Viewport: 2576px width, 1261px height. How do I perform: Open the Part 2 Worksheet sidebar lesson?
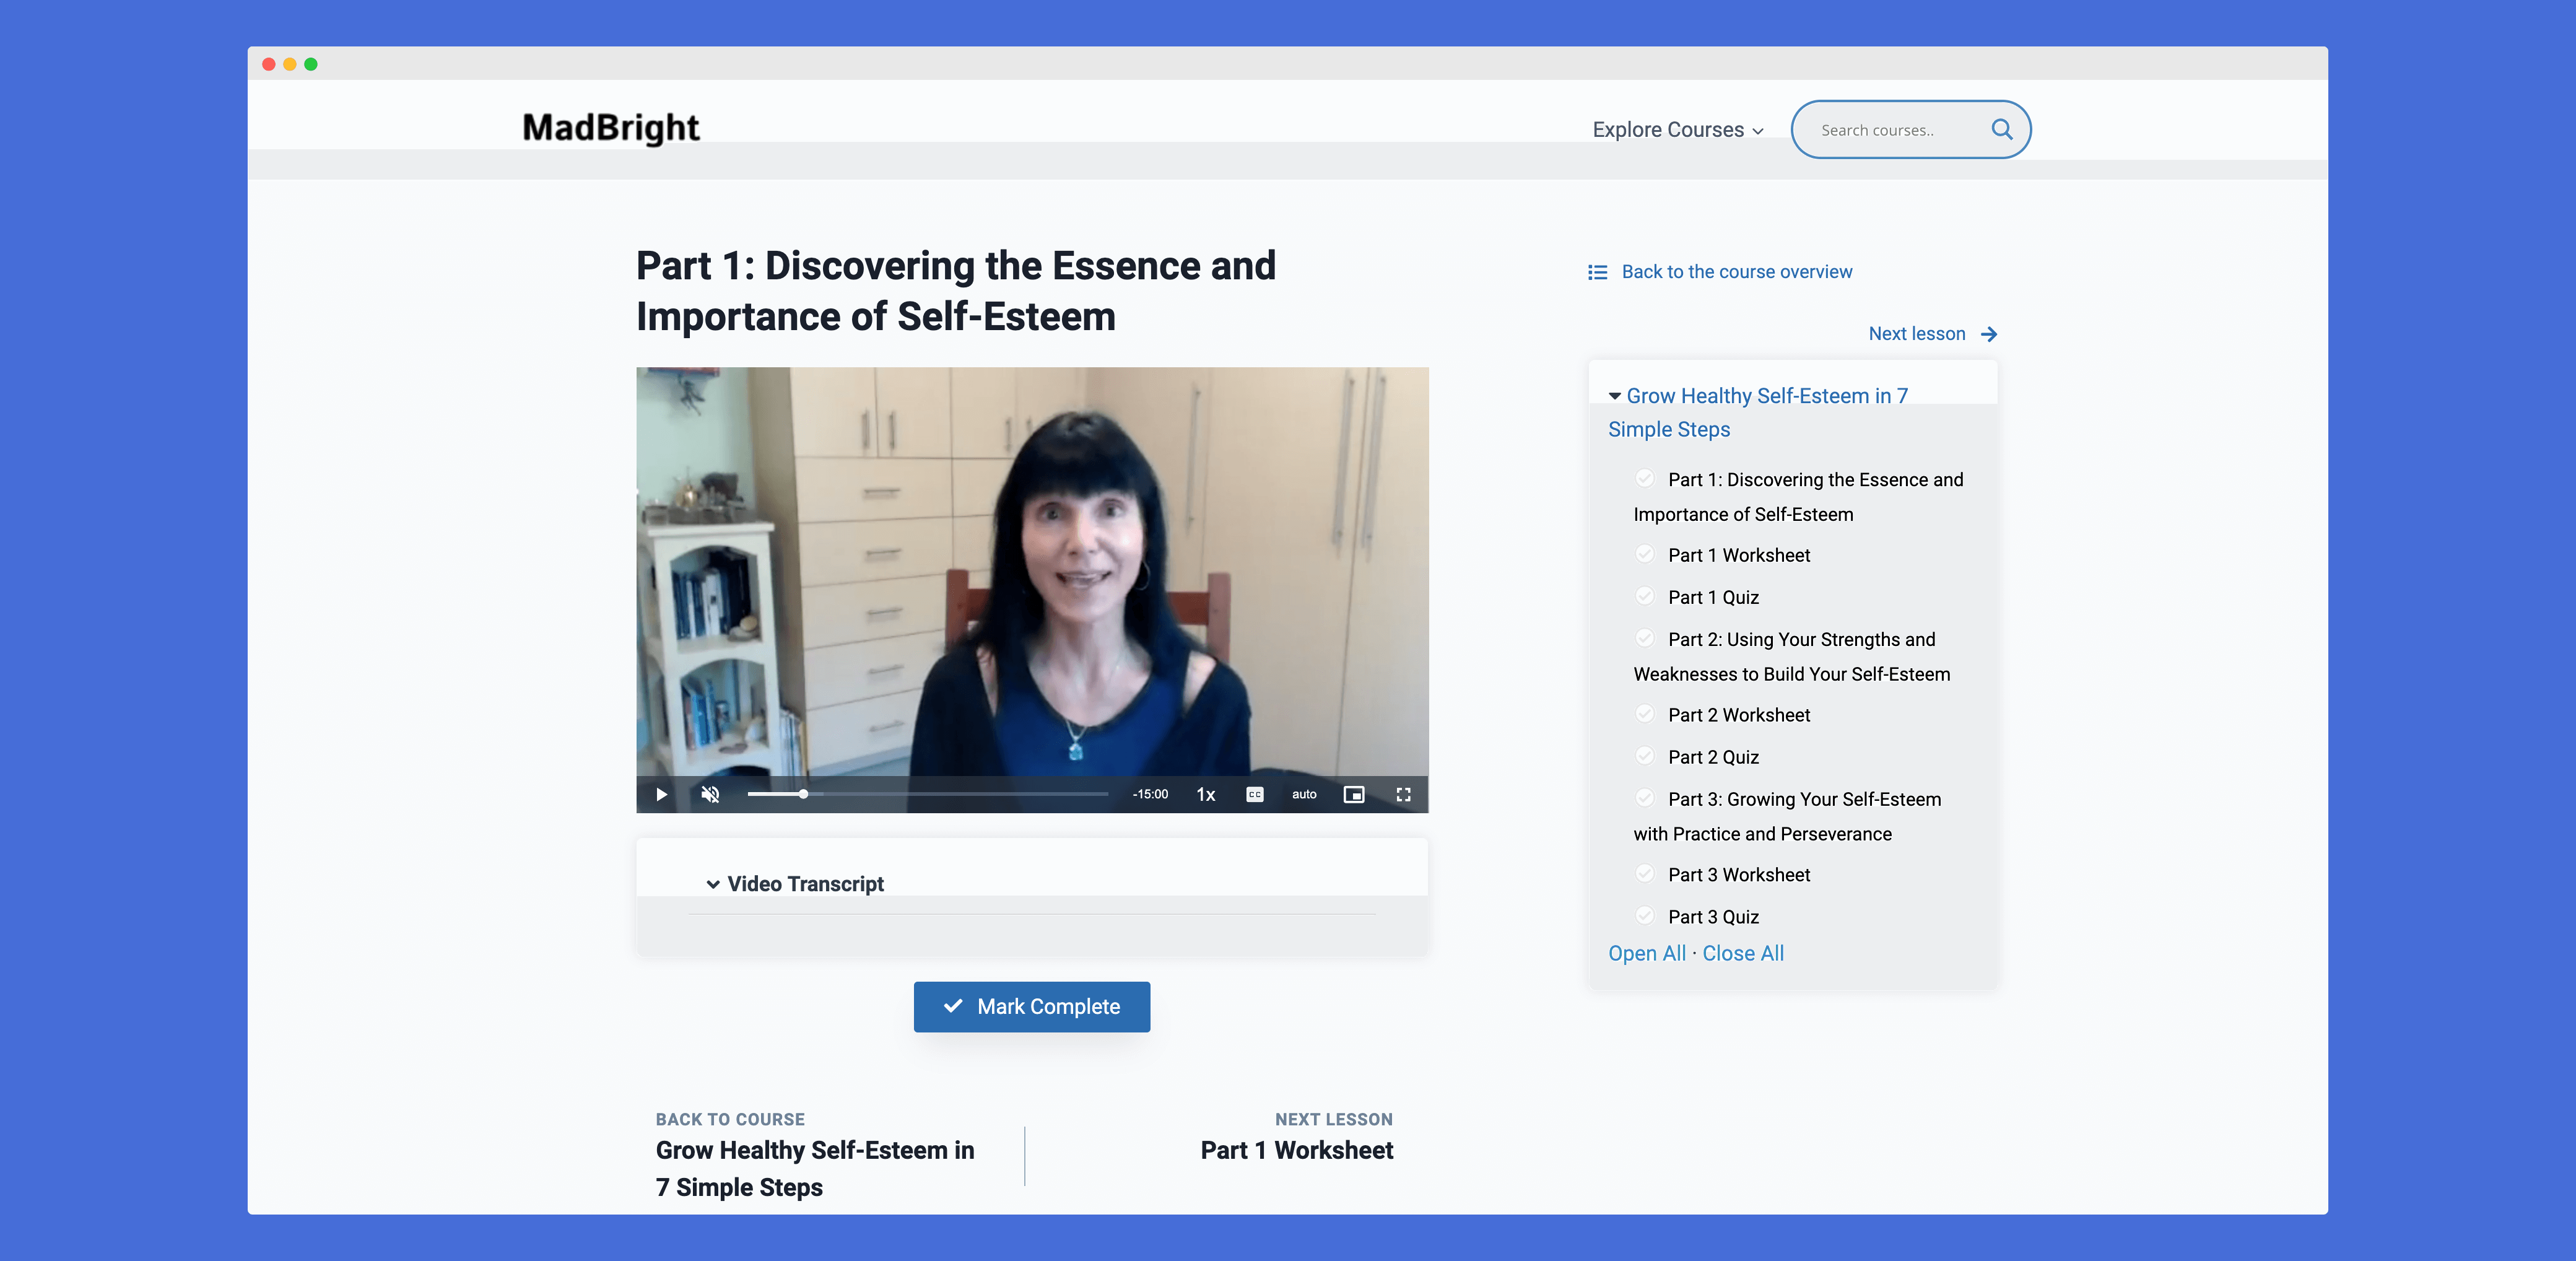(x=1738, y=715)
